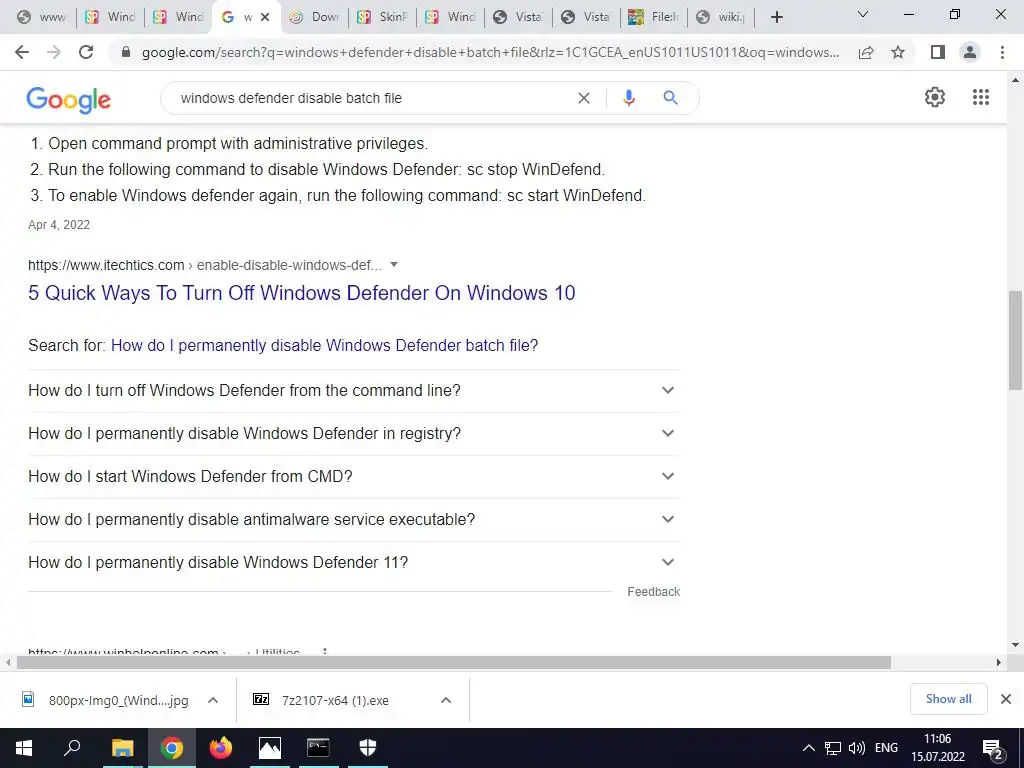Reload the current Google page
The height and width of the screenshot is (768, 1024).
pyautogui.click(x=86, y=52)
